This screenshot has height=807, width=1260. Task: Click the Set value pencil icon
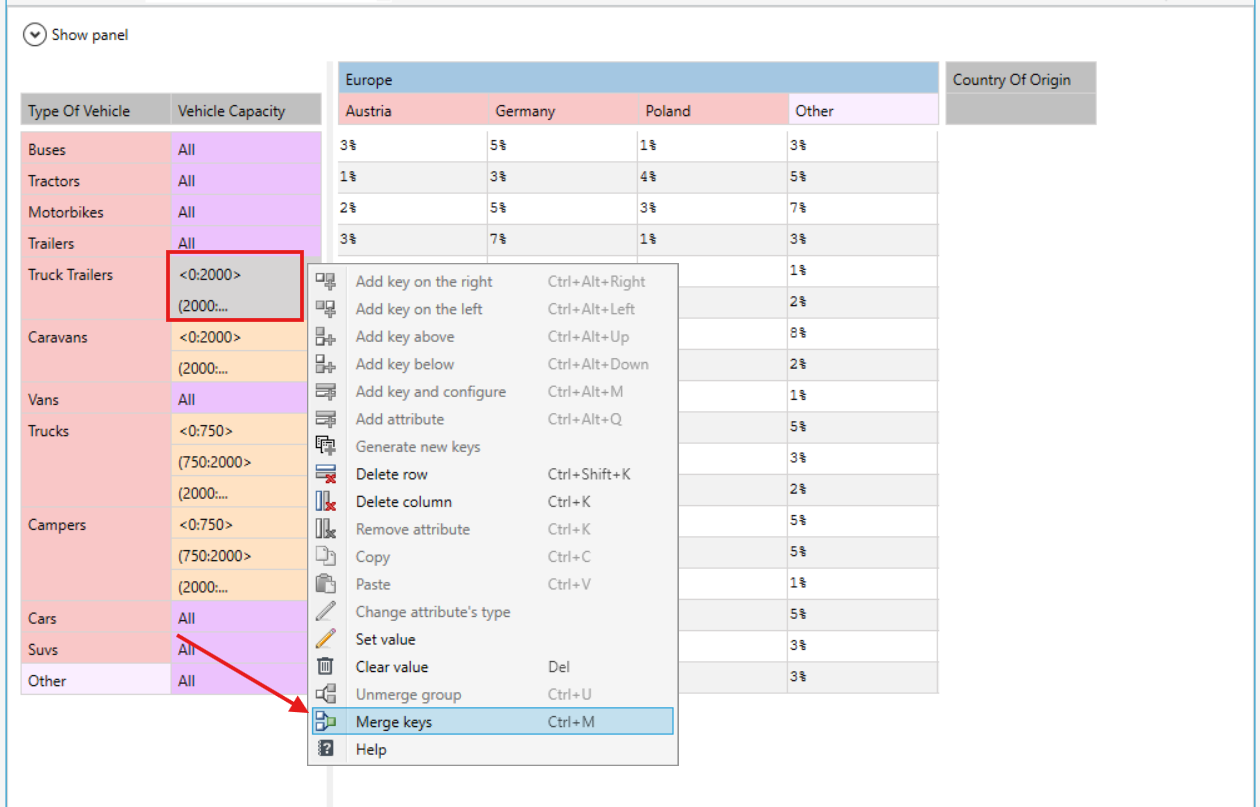[326, 639]
